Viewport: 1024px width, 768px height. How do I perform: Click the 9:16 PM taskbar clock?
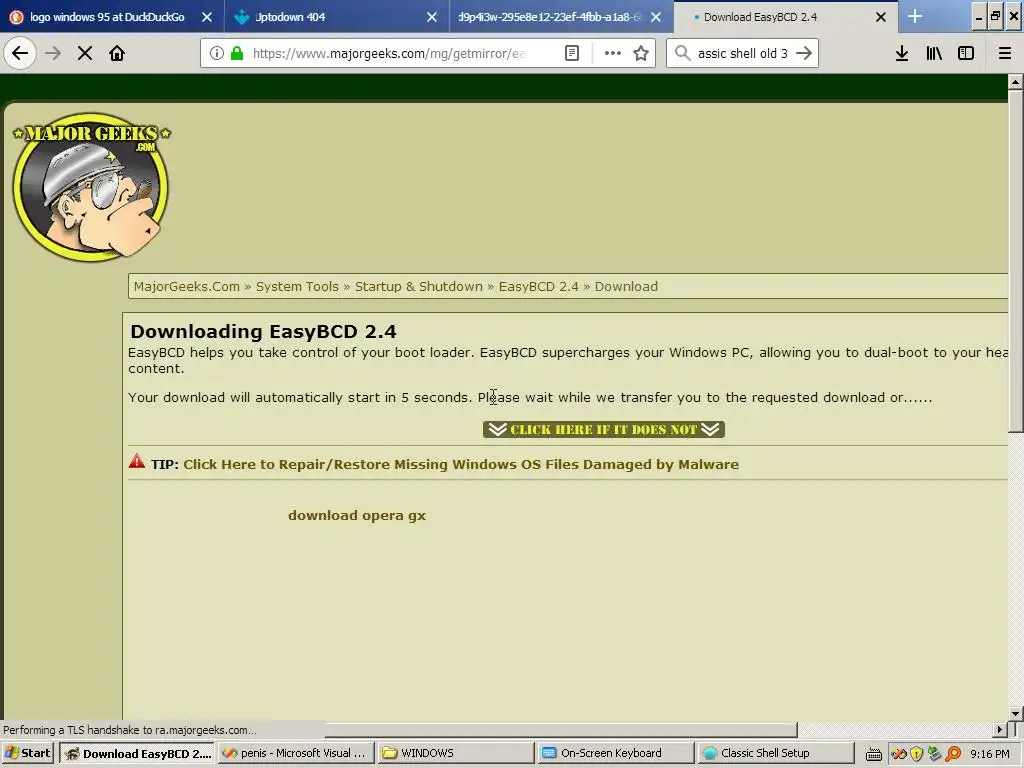990,754
